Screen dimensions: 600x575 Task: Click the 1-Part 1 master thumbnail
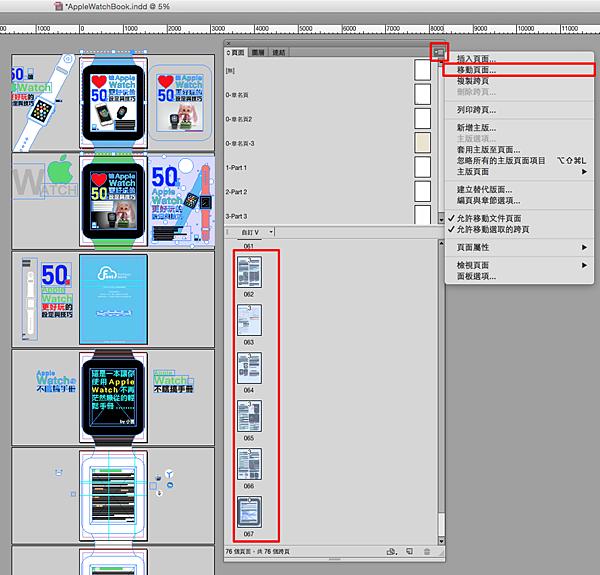[x=422, y=167]
